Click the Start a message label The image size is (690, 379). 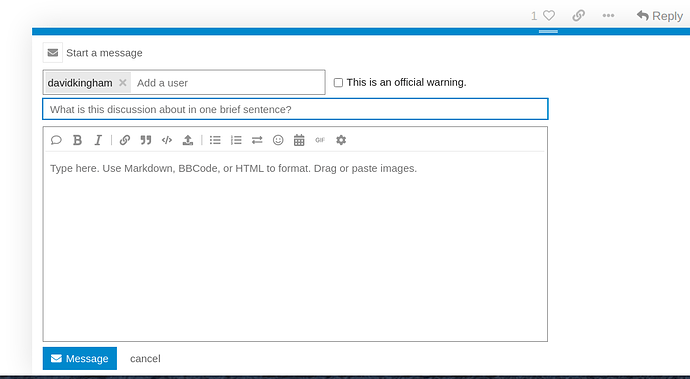pos(104,53)
